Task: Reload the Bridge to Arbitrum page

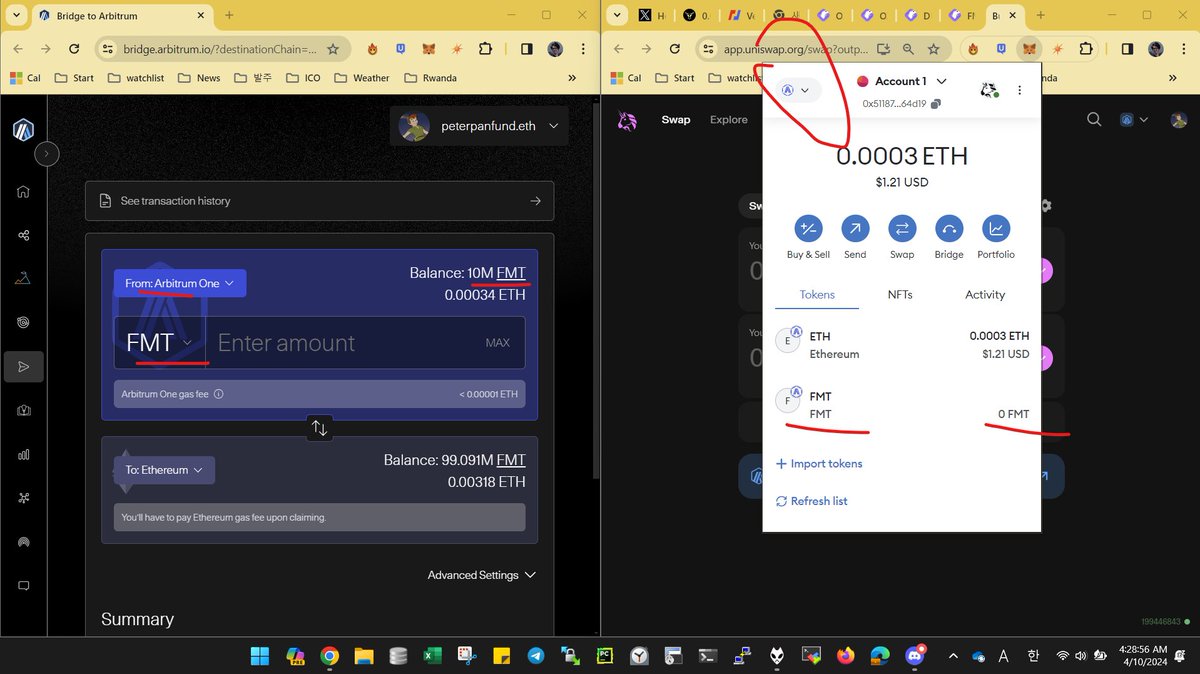Action: (74, 49)
